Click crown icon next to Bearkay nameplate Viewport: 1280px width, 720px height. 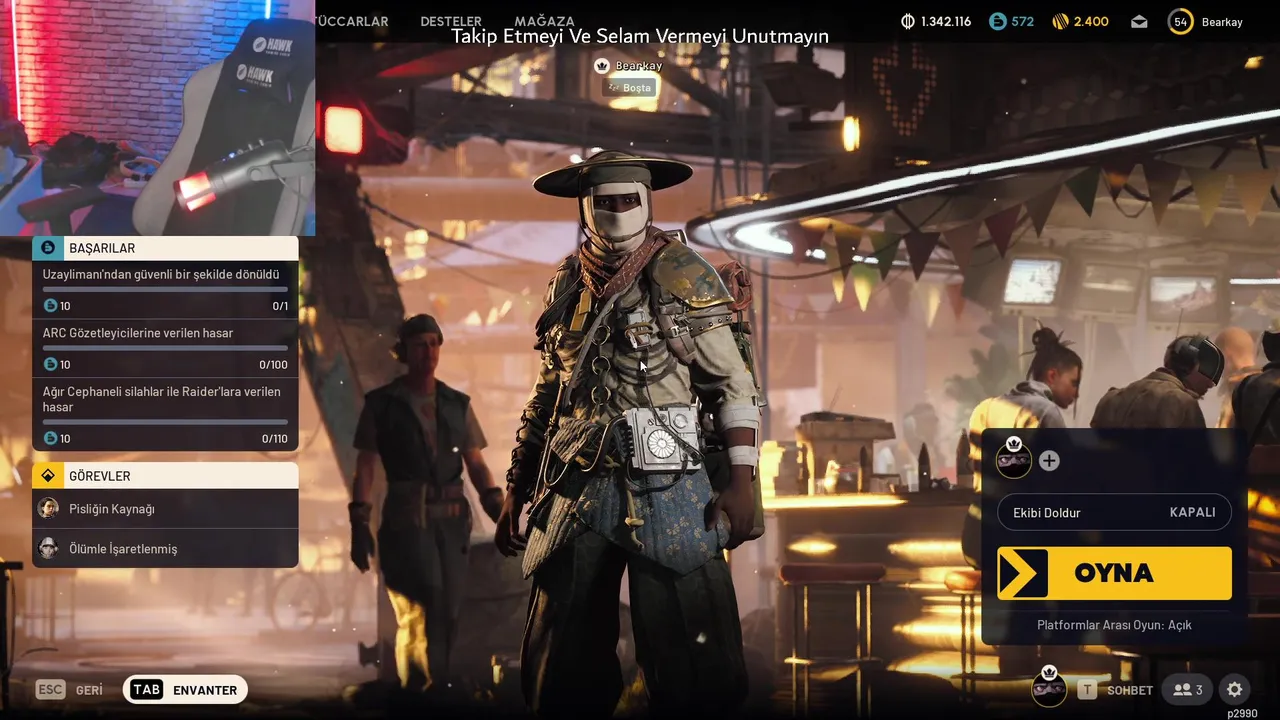point(602,66)
